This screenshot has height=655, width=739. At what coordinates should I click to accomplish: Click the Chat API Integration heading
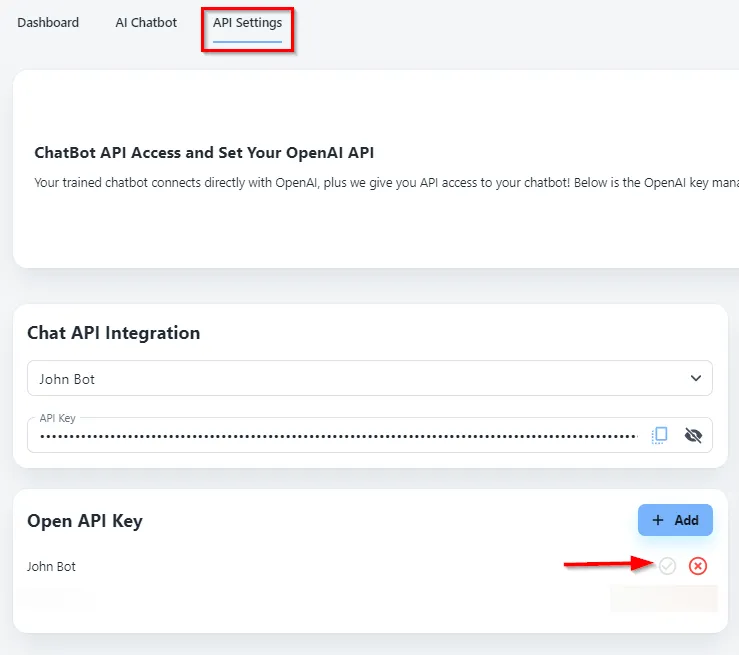pyautogui.click(x=114, y=333)
